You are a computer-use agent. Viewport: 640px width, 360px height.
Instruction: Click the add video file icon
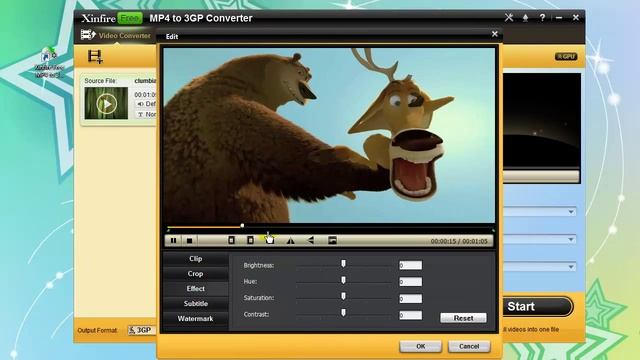coord(95,57)
